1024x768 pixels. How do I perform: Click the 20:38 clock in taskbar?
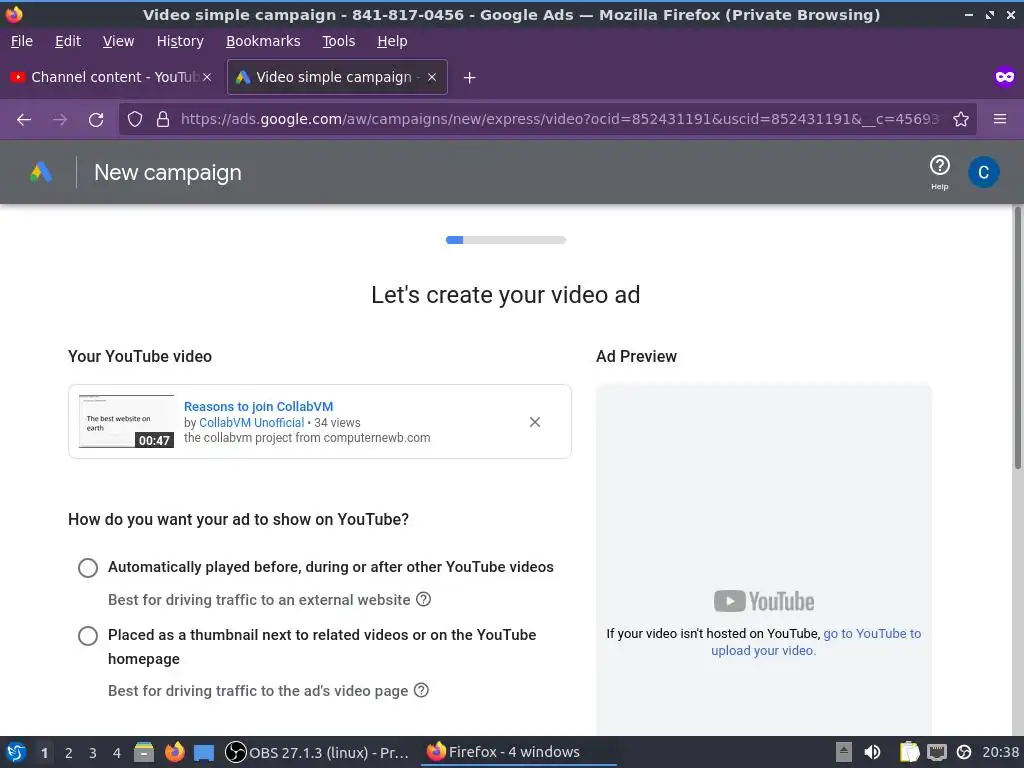point(1000,752)
